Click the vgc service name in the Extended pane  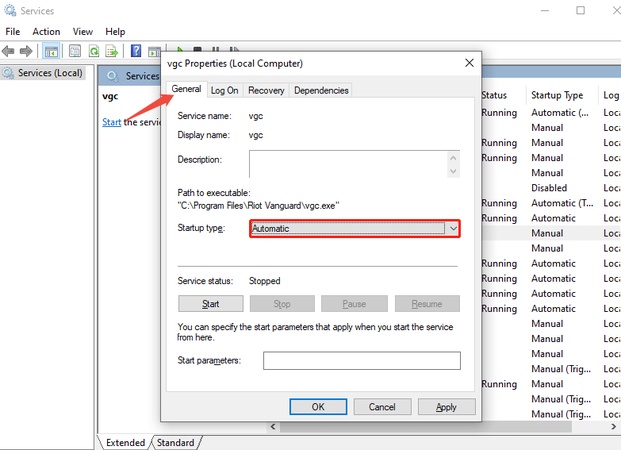110,96
